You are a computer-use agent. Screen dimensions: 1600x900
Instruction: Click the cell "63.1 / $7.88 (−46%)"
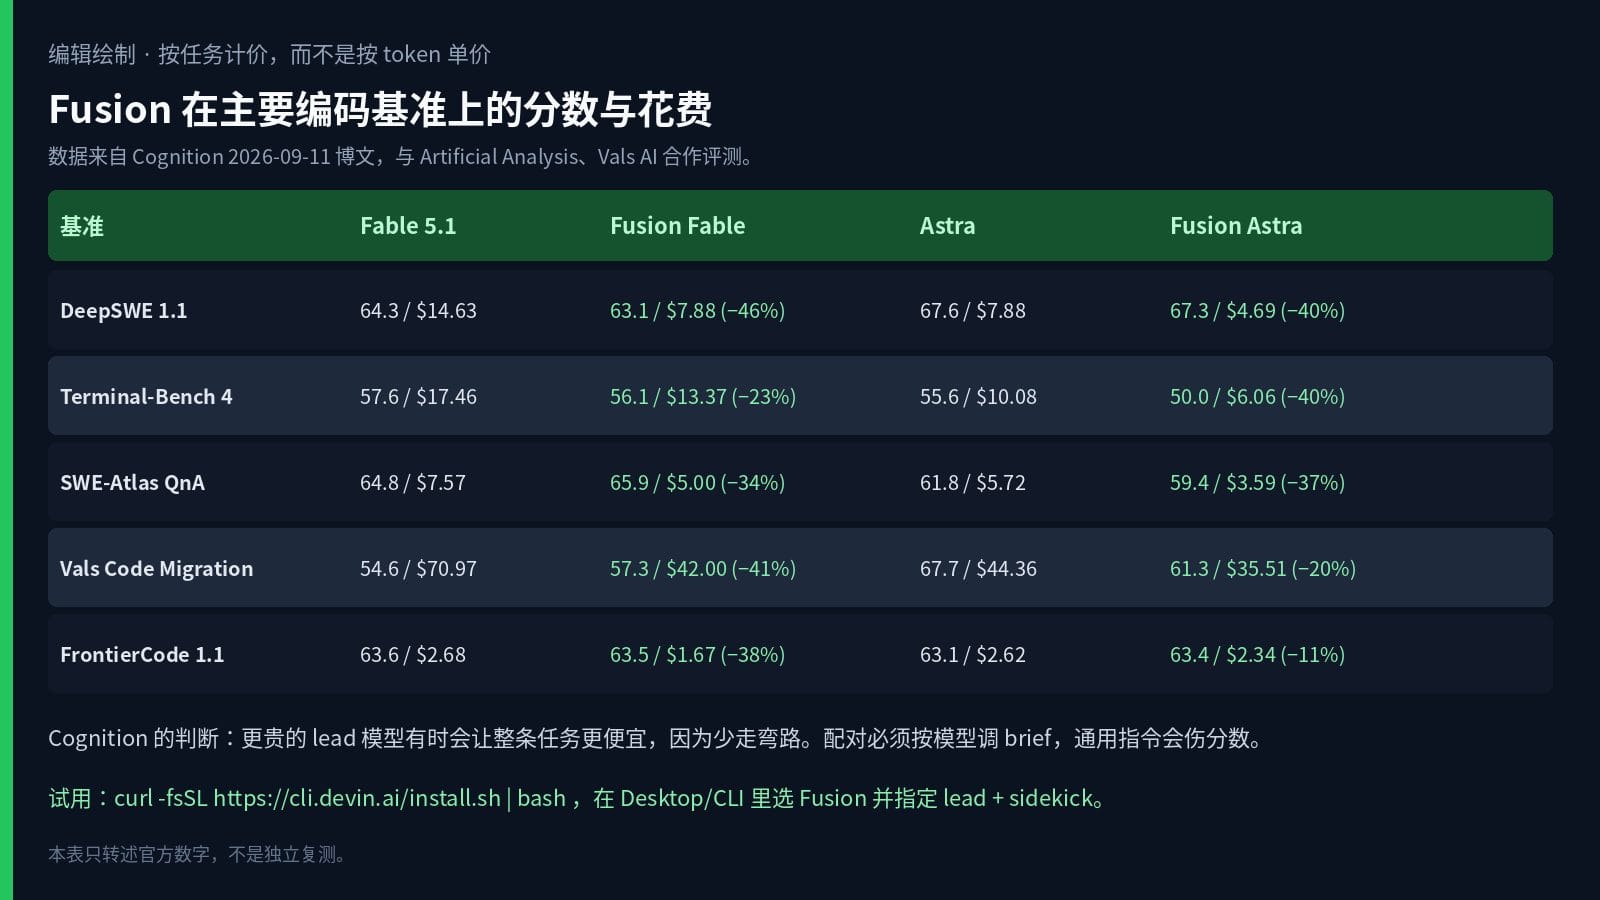pos(697,310)
